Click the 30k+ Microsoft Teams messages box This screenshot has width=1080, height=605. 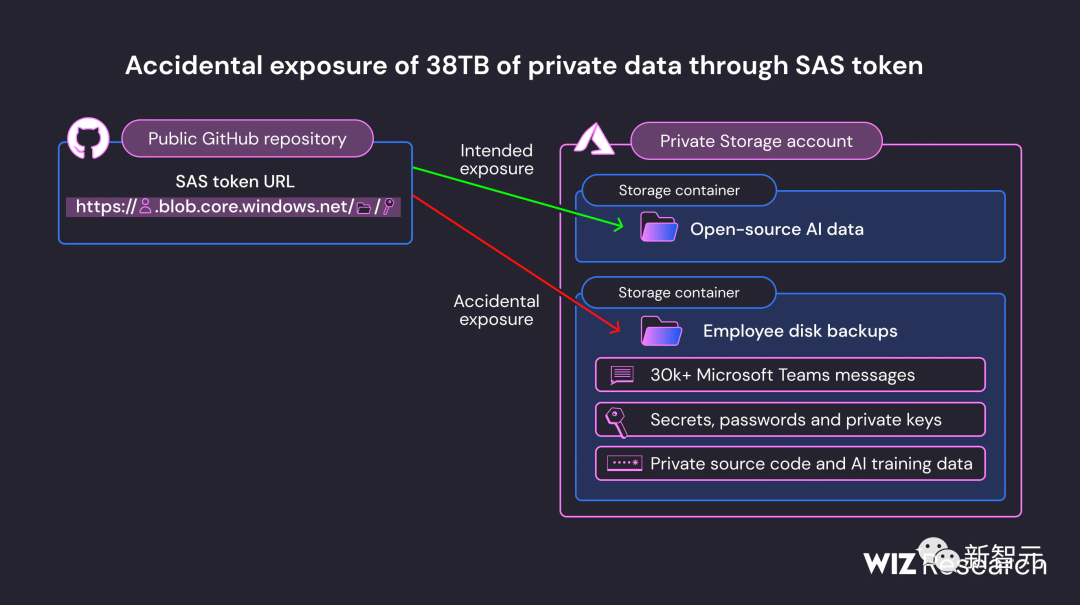790,375
